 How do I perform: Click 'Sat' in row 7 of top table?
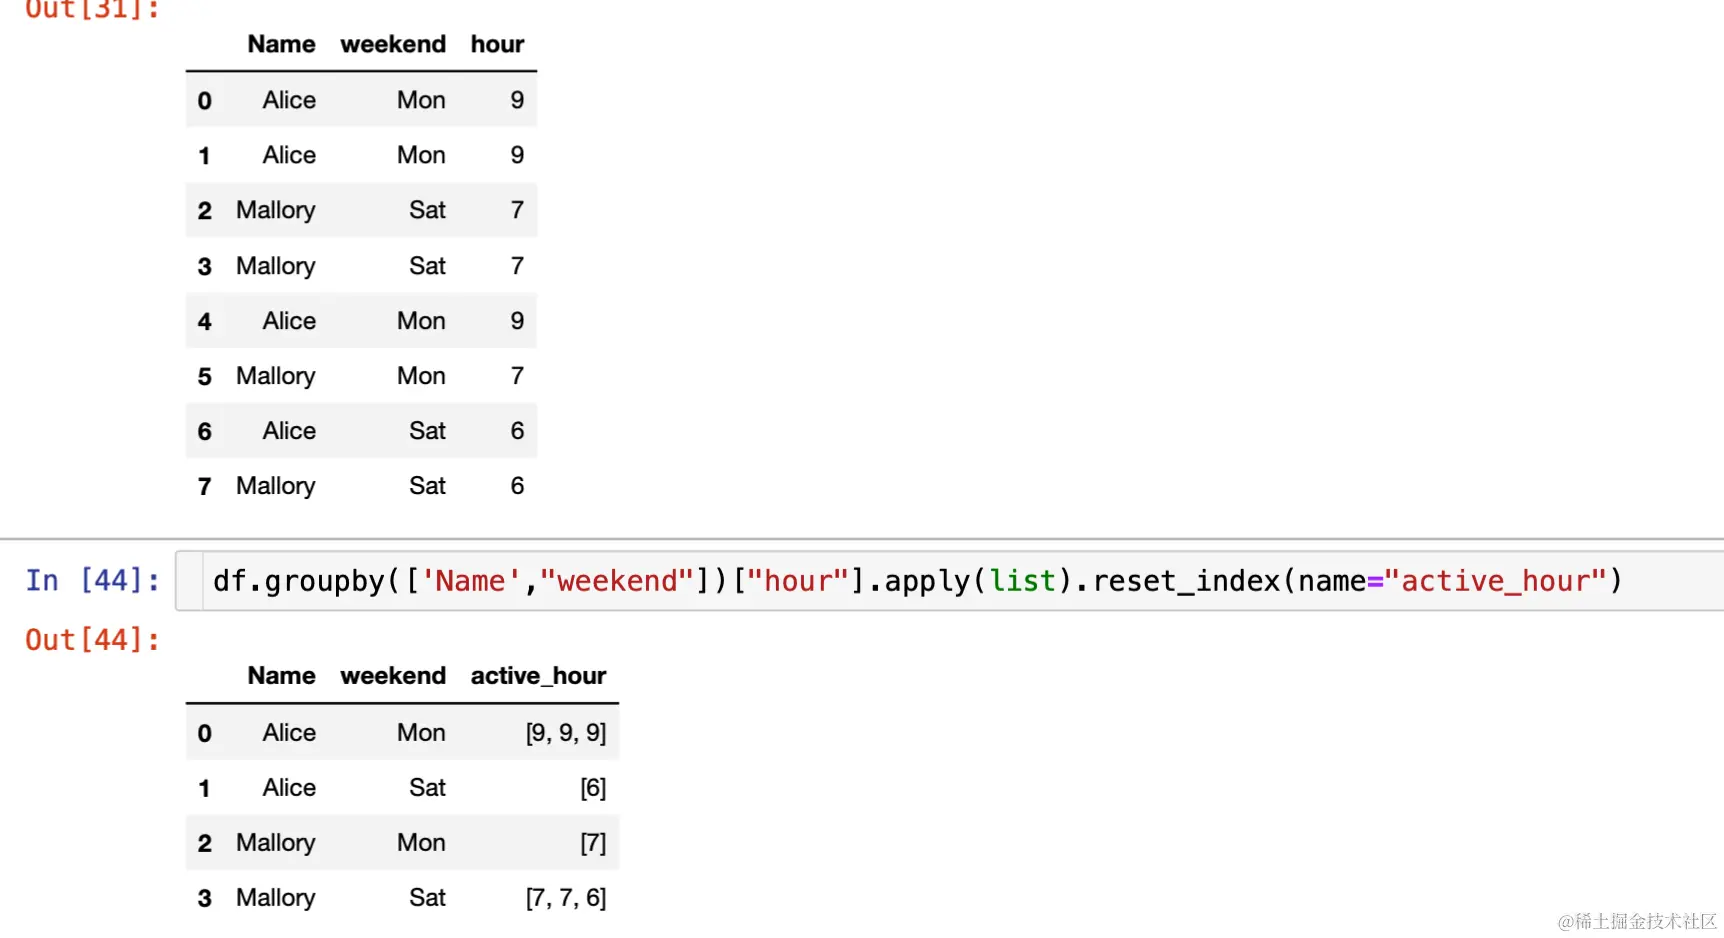coord(427,486)
